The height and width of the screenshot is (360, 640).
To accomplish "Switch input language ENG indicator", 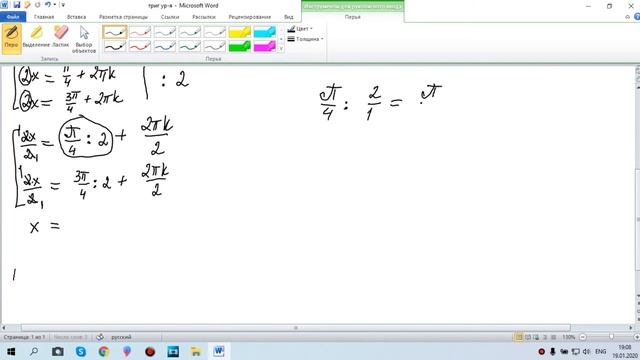I will pos(600,351).
